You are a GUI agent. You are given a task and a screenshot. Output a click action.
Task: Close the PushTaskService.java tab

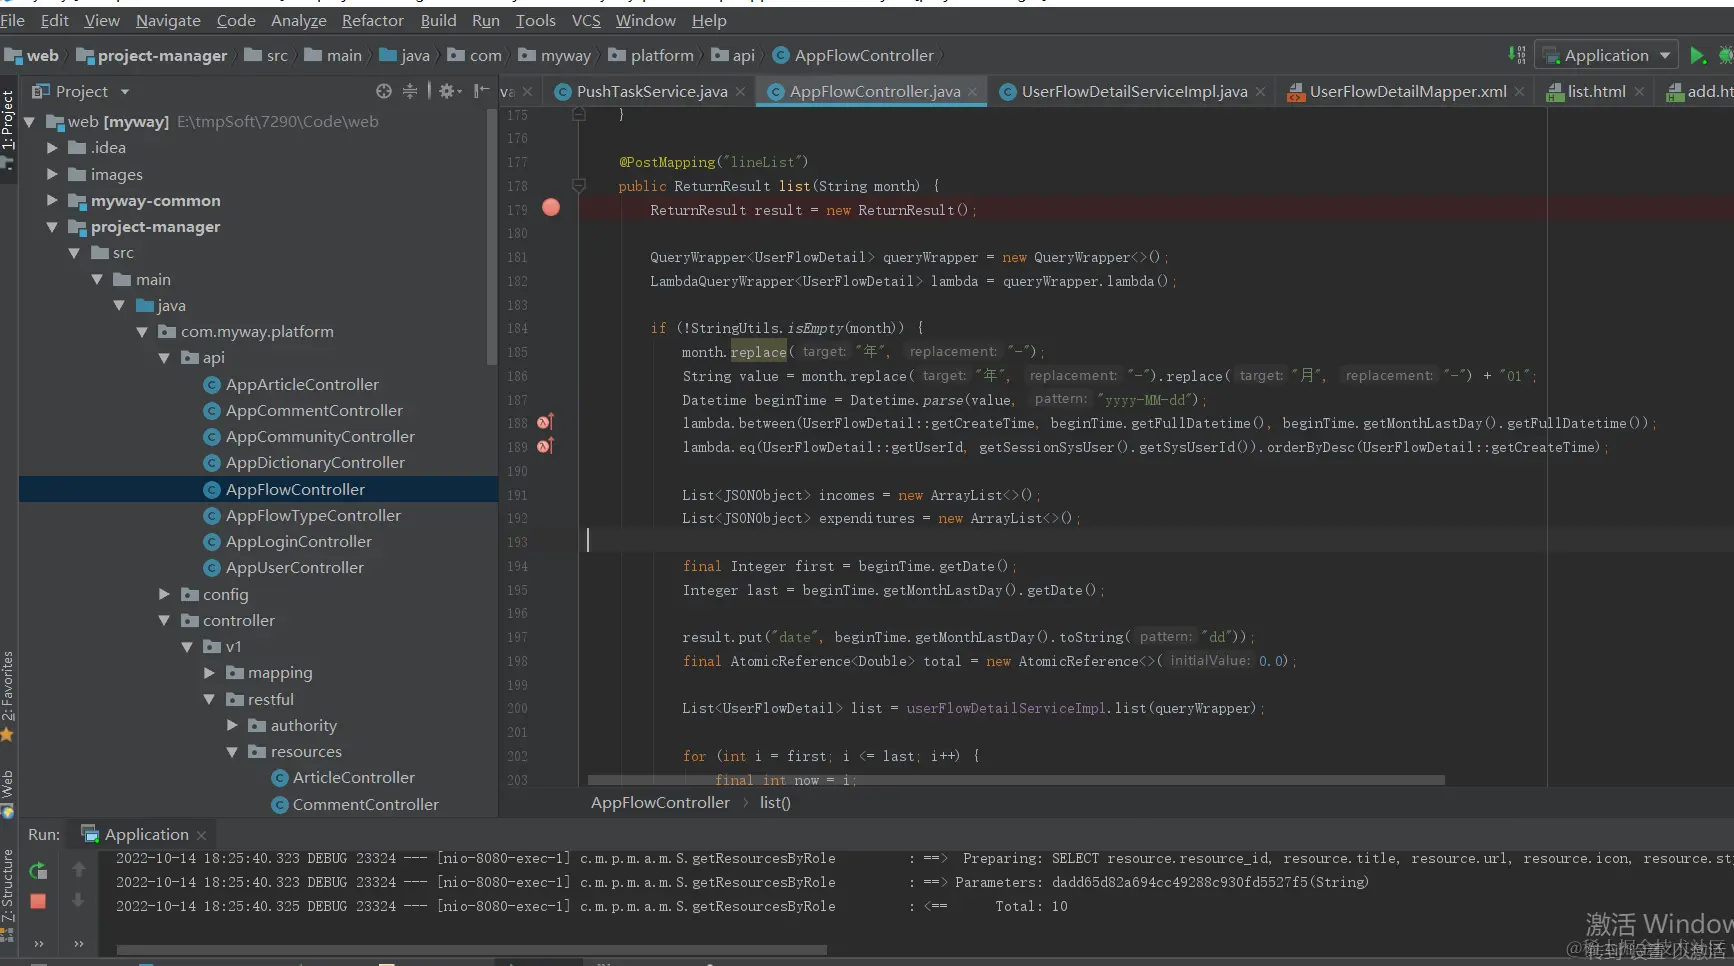740,92
